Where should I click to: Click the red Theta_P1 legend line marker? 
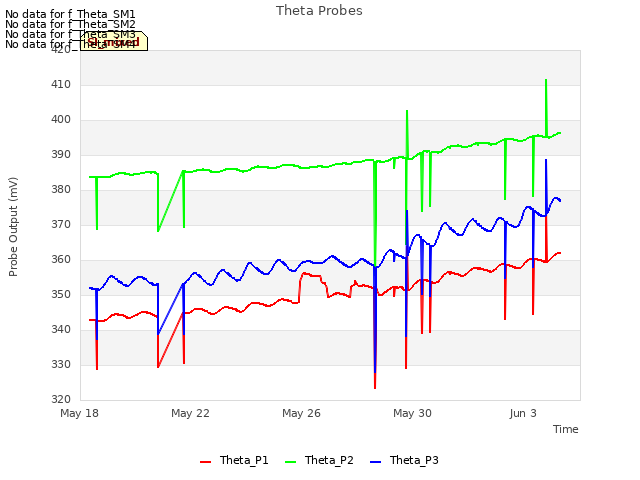pyautogui.click(x=205, y=462)
